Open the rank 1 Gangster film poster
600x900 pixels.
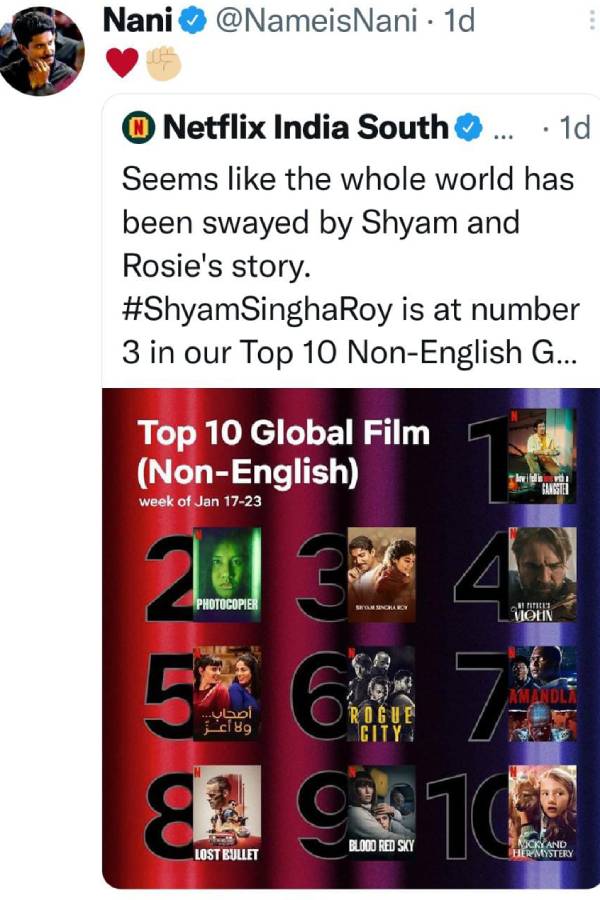542,456
